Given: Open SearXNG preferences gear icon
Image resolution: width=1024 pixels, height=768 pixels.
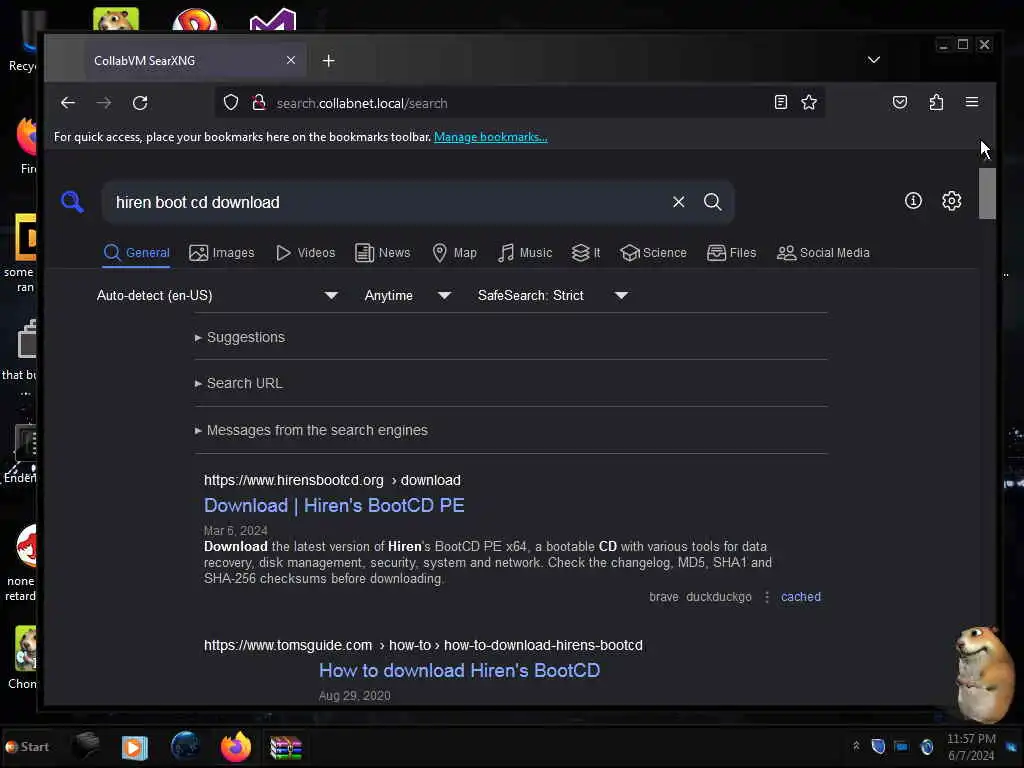Looking at the screenshot, I should pyautogui.click(x=952, y=200).
